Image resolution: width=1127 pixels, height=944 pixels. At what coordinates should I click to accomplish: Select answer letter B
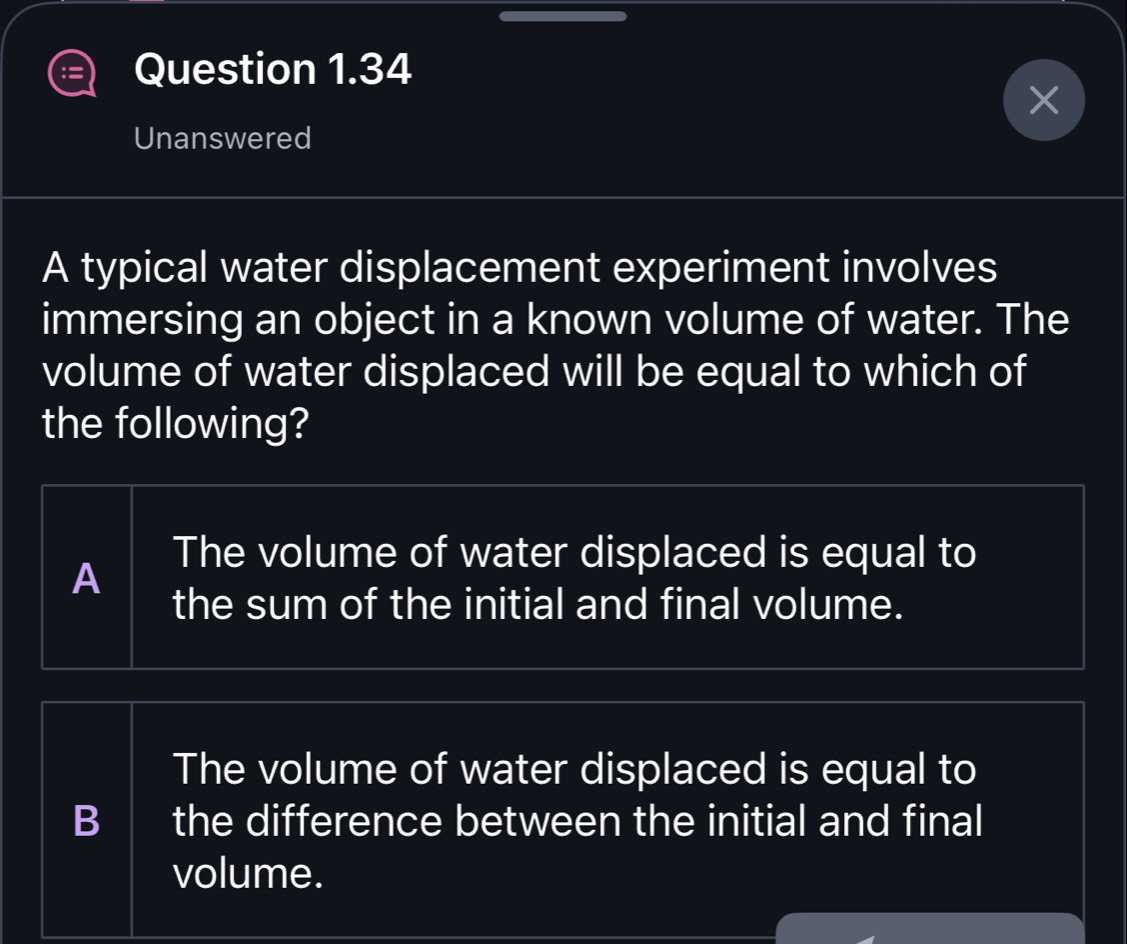tap(88, 820)
